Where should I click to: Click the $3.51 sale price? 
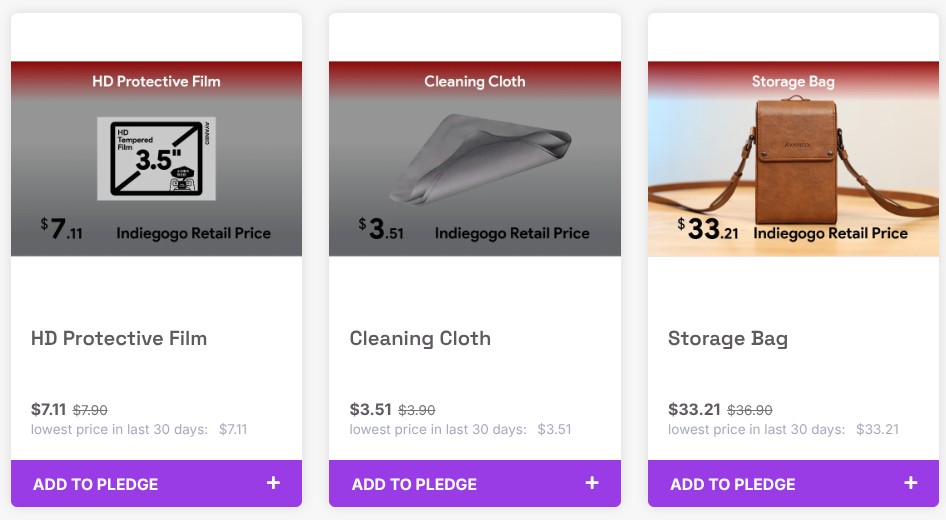point(370,409)
